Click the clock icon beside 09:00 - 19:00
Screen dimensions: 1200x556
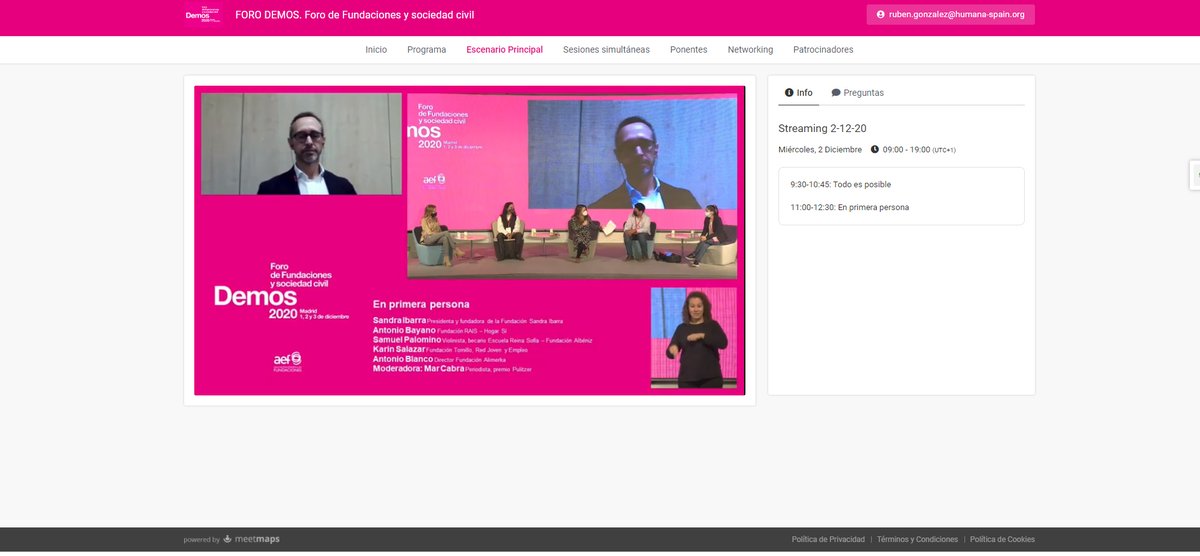pos(875,150)
